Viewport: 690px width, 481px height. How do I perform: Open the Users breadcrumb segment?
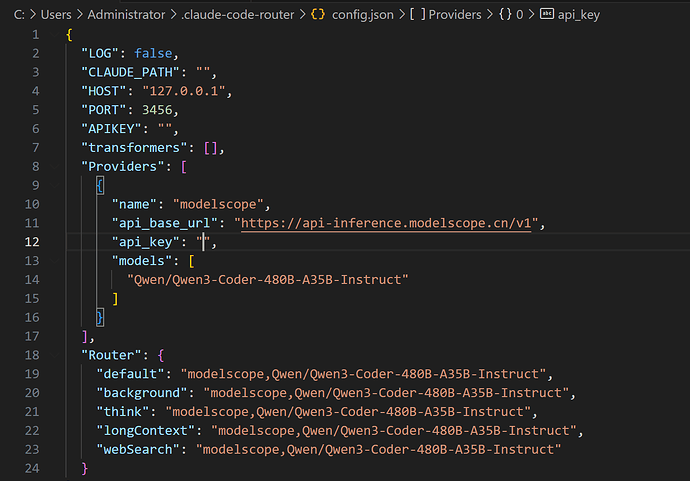56,15
